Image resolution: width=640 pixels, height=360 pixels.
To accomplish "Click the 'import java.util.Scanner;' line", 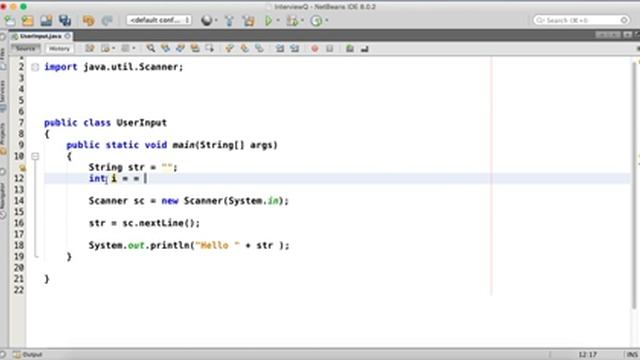I will click(x=114, y=67).
